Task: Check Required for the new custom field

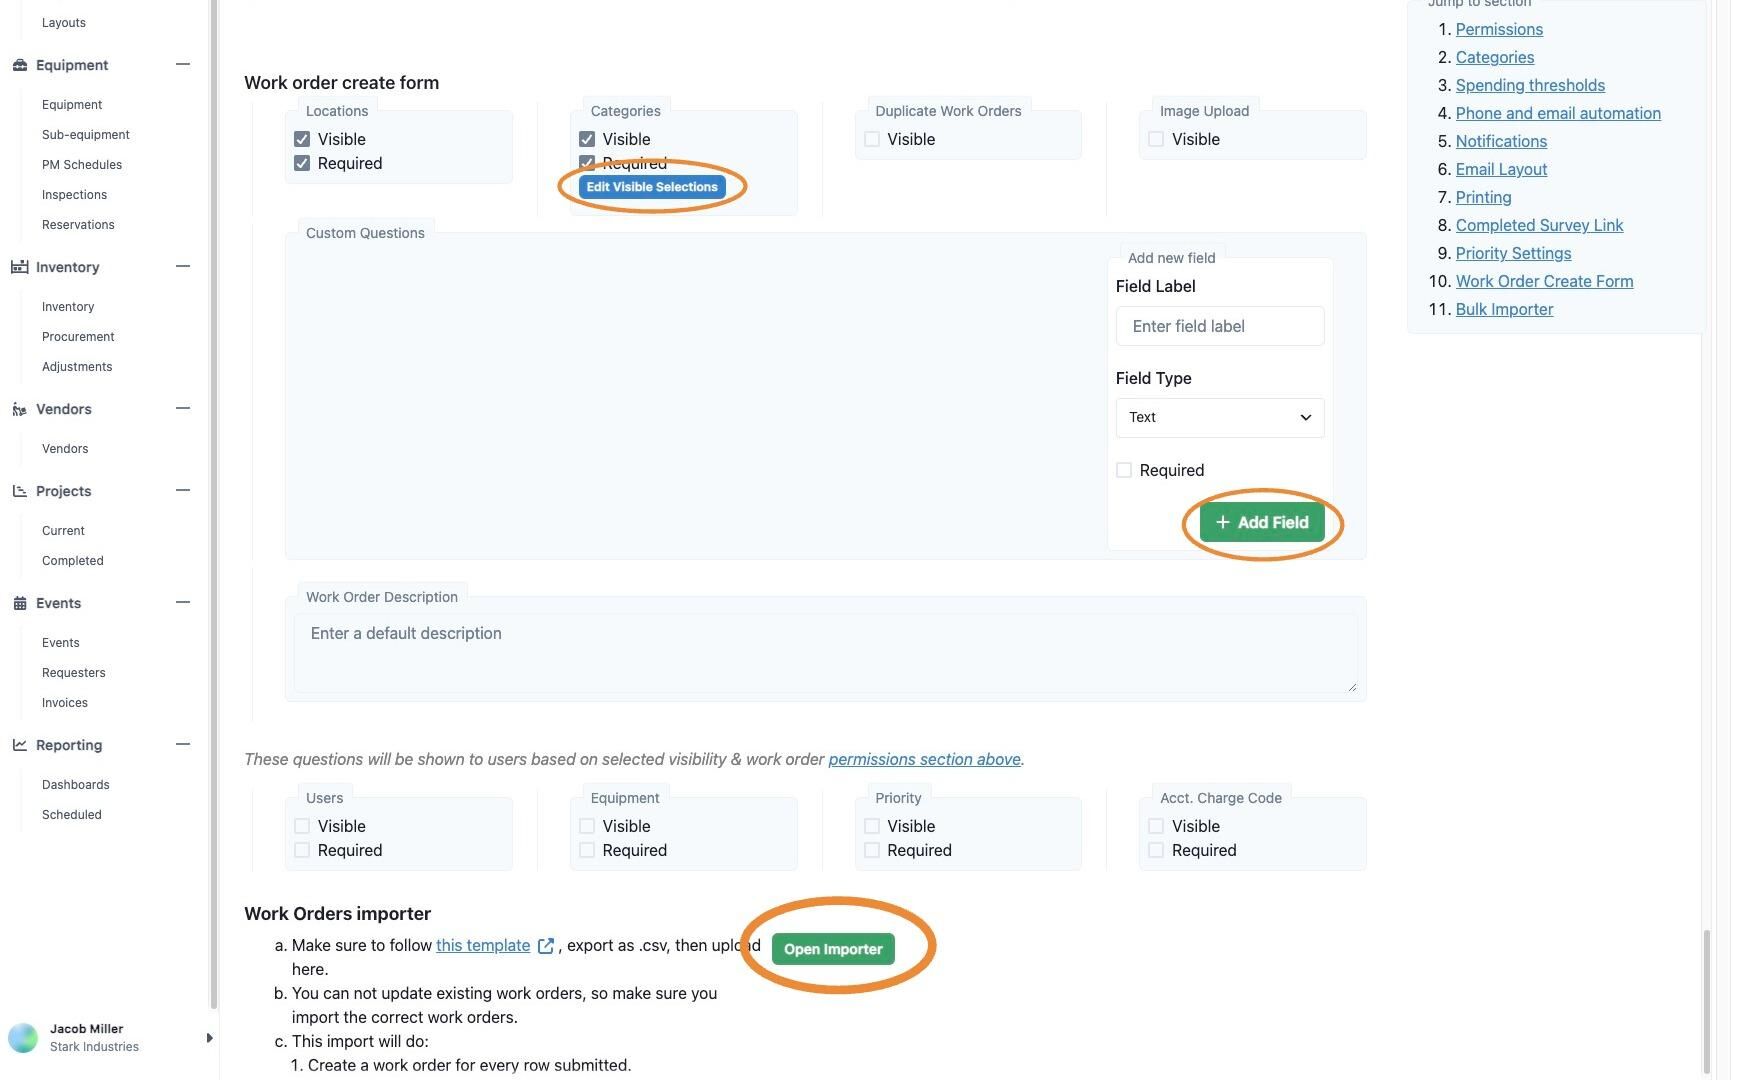Action: tap(1124, 470)
